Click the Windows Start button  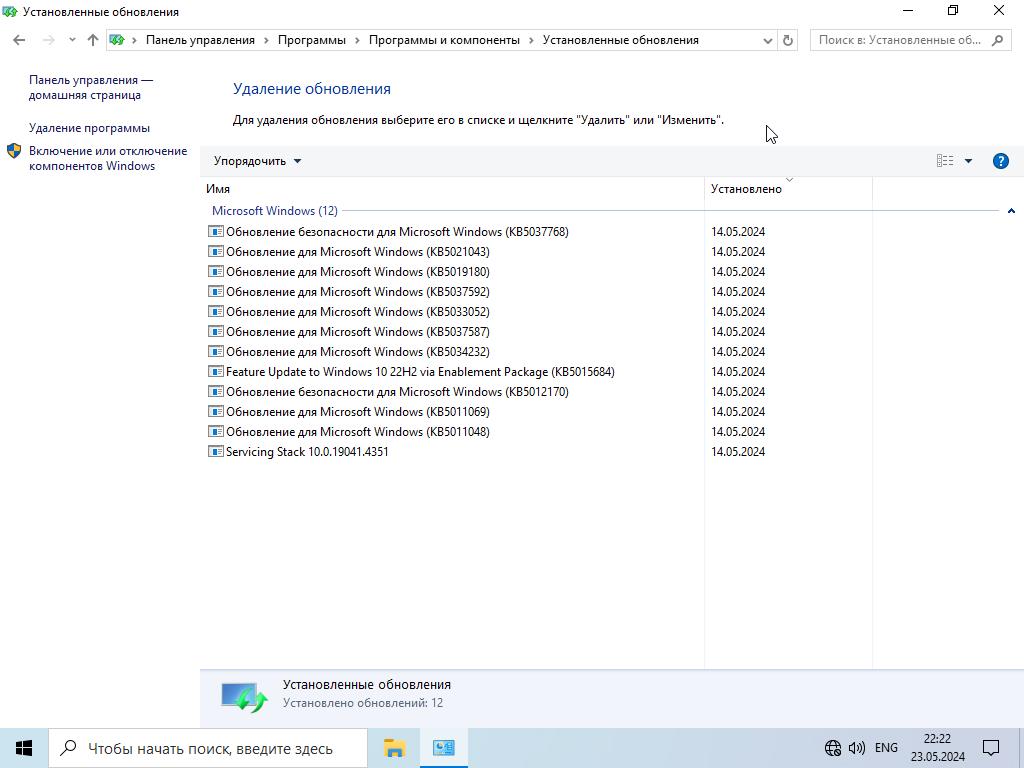click(24, 748)
